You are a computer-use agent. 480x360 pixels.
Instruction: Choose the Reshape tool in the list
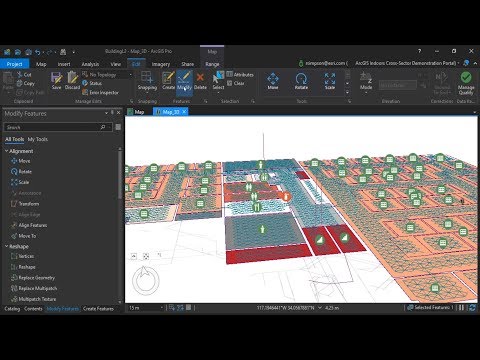(23, 267)
